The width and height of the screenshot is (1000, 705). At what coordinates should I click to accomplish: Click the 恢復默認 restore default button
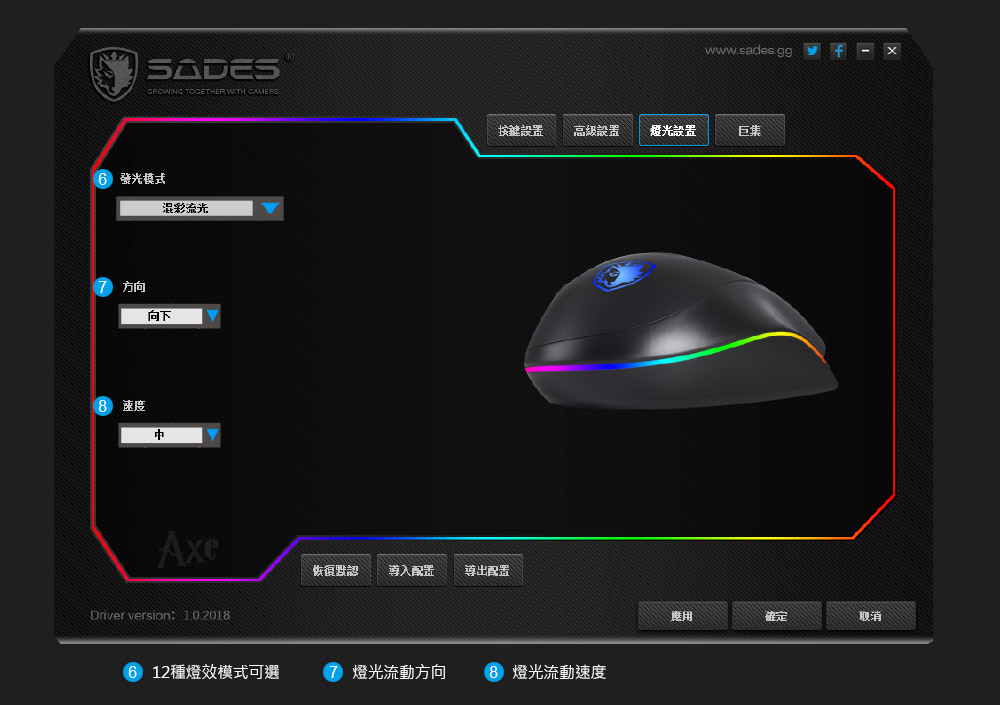pos(335,570)
